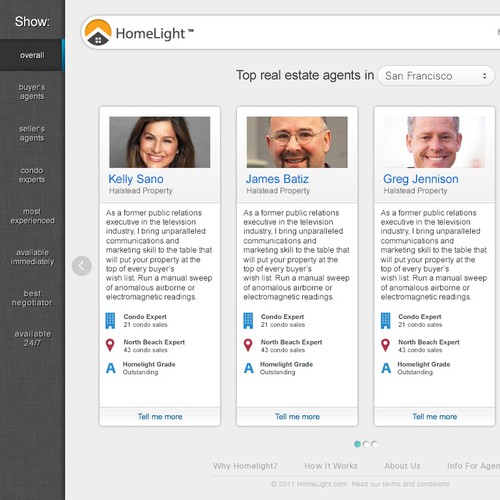
Task: Click James Batiz's Outstanding grade text
Action: click(x=278, y=372)
